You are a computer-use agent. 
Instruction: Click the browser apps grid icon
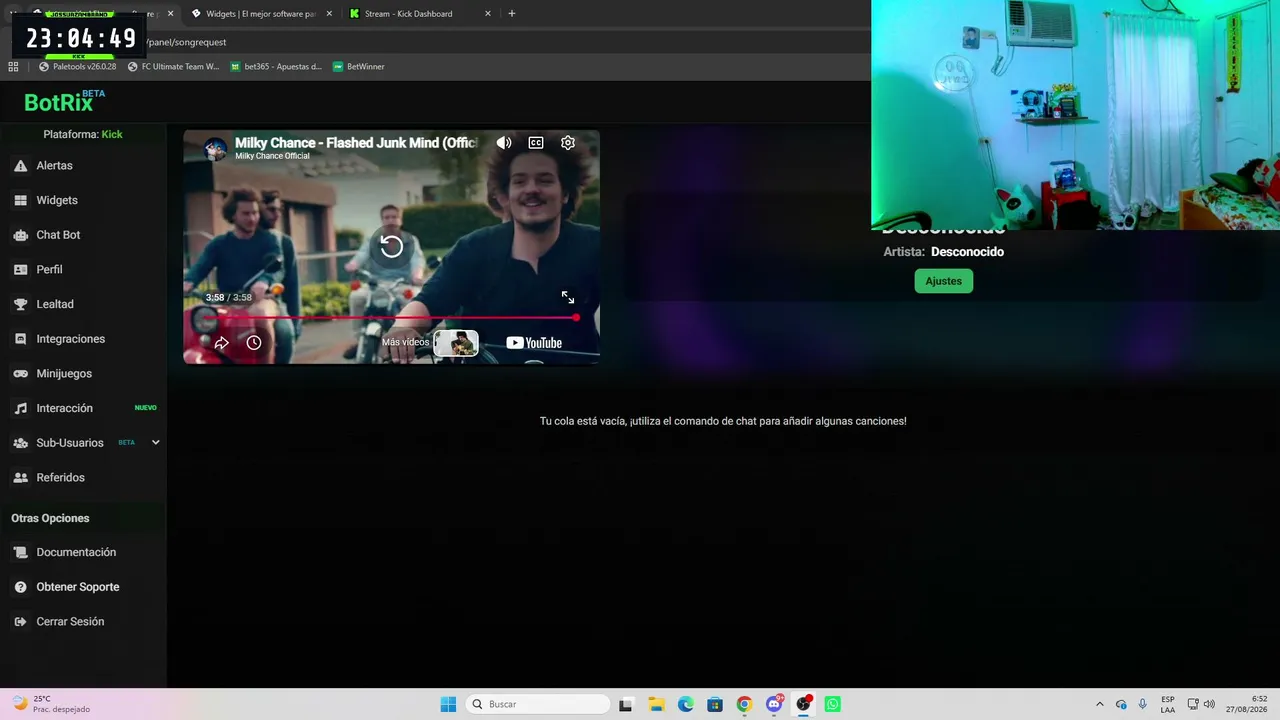tap(13, 67)
